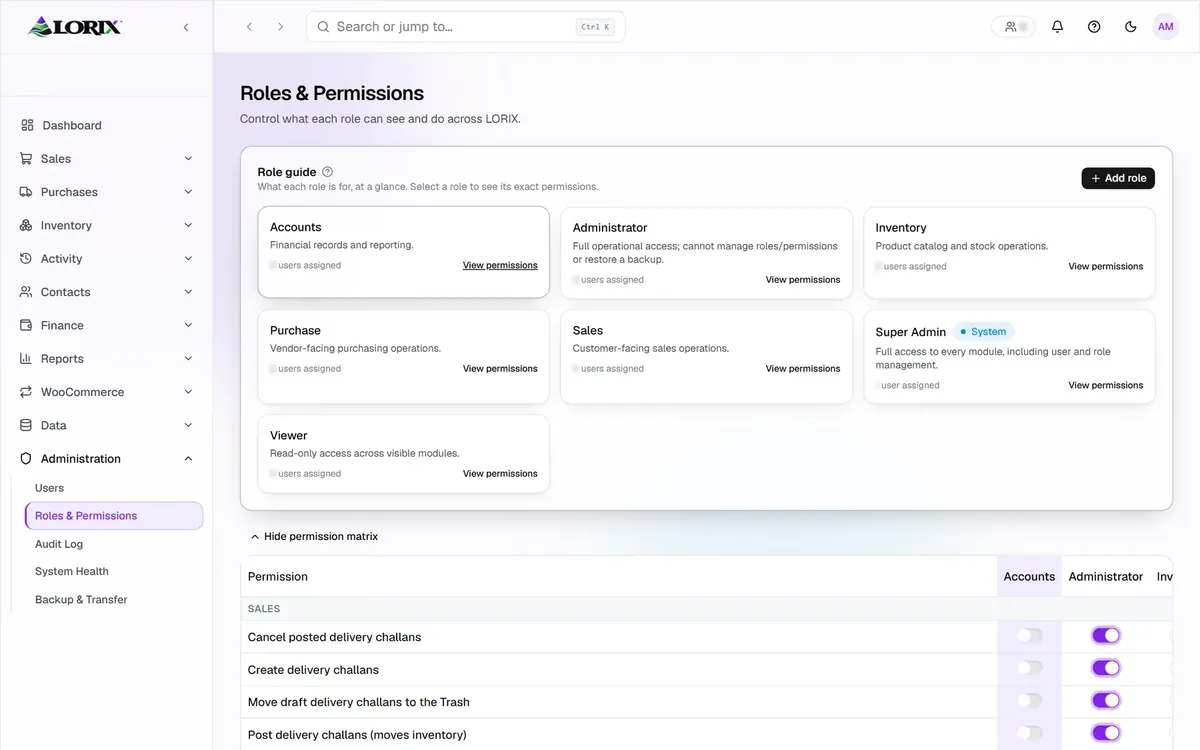The image size is (1200, 750).
Task: Click the Contacts people icon
Action: [26, 292]
